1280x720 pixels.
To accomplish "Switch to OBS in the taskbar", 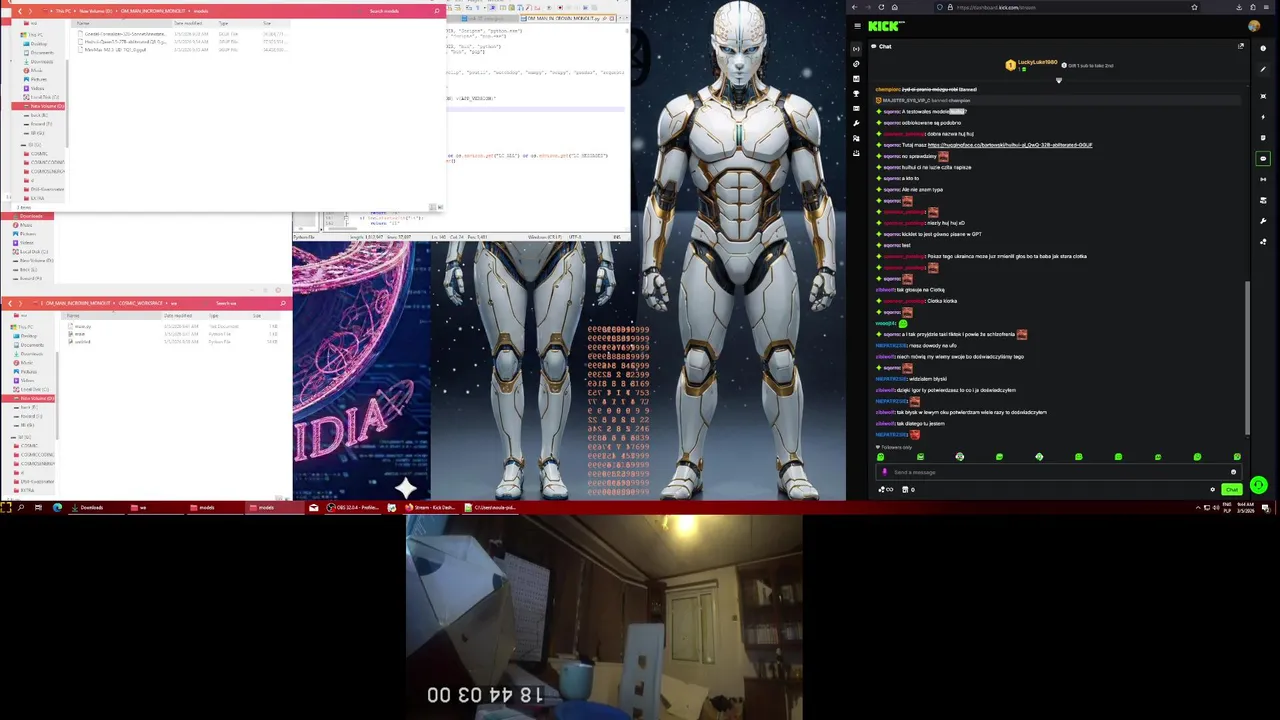I will 355,508.
